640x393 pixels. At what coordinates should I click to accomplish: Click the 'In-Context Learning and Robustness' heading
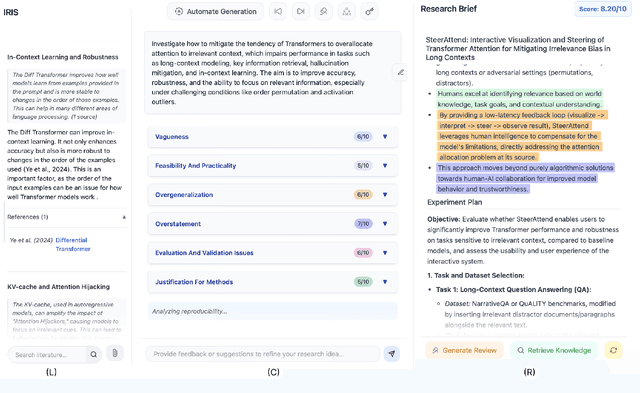(63, 57)
